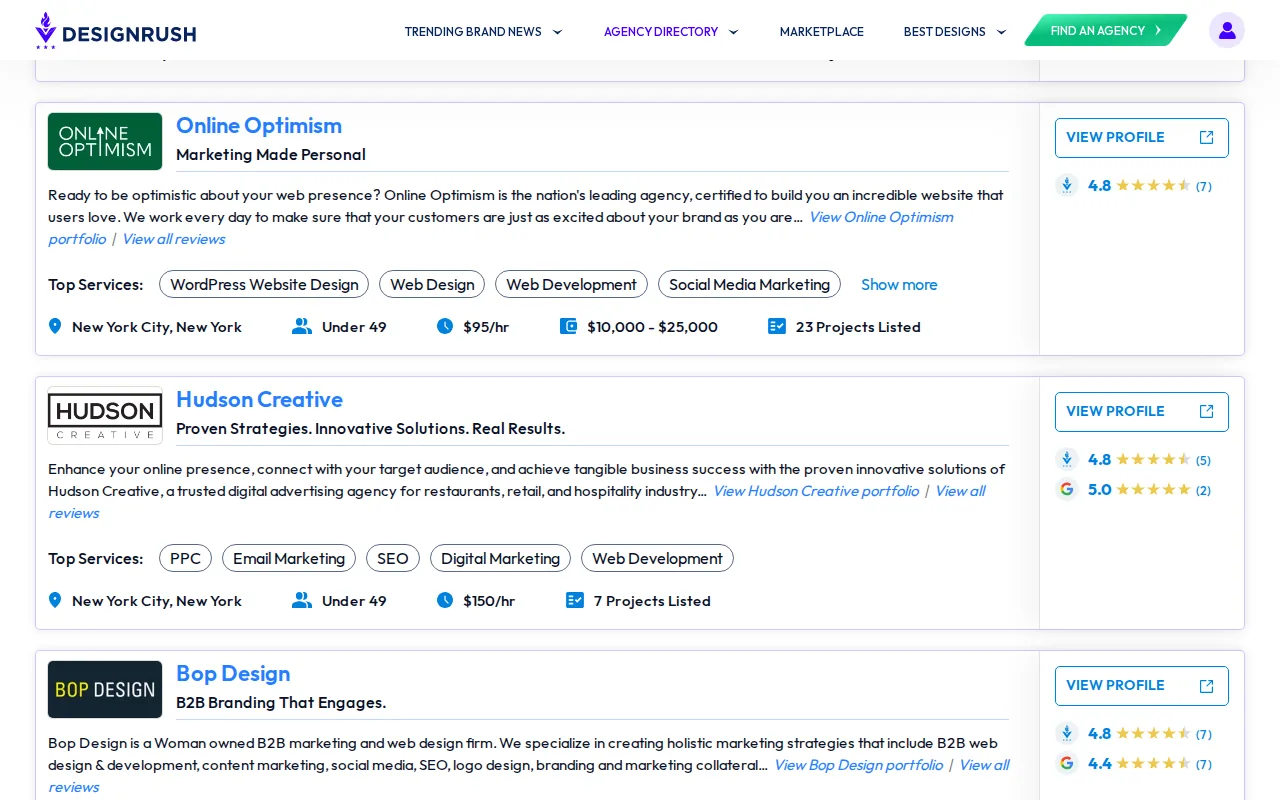View all reviews for Hudson Creative
This screenshot has height=800, width=1280.
960,491
